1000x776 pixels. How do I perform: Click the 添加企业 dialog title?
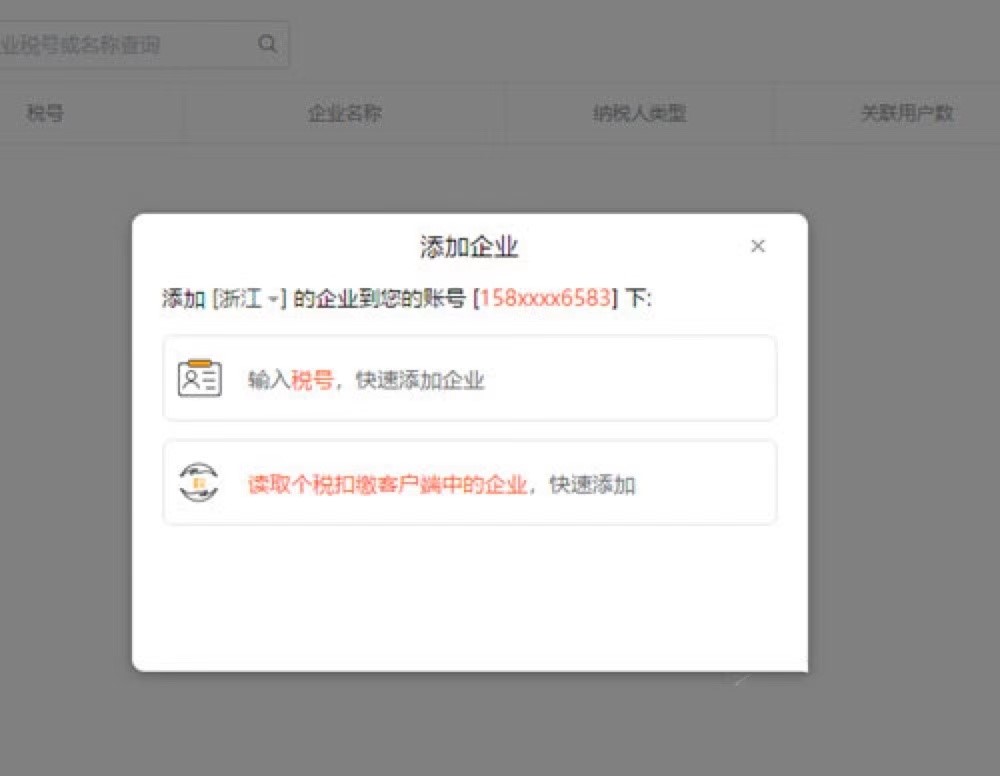pyautogui.click(x=469, y=247)
